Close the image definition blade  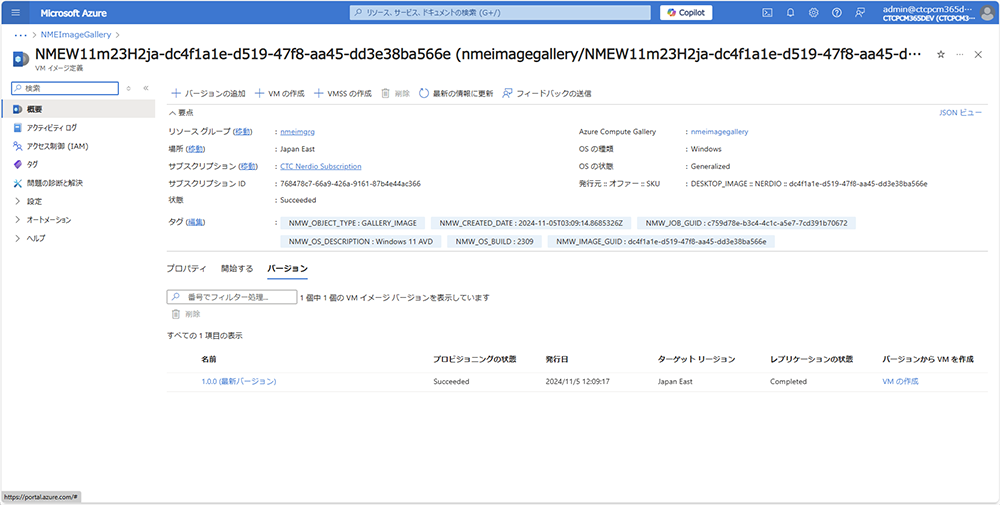click(978, 55)
